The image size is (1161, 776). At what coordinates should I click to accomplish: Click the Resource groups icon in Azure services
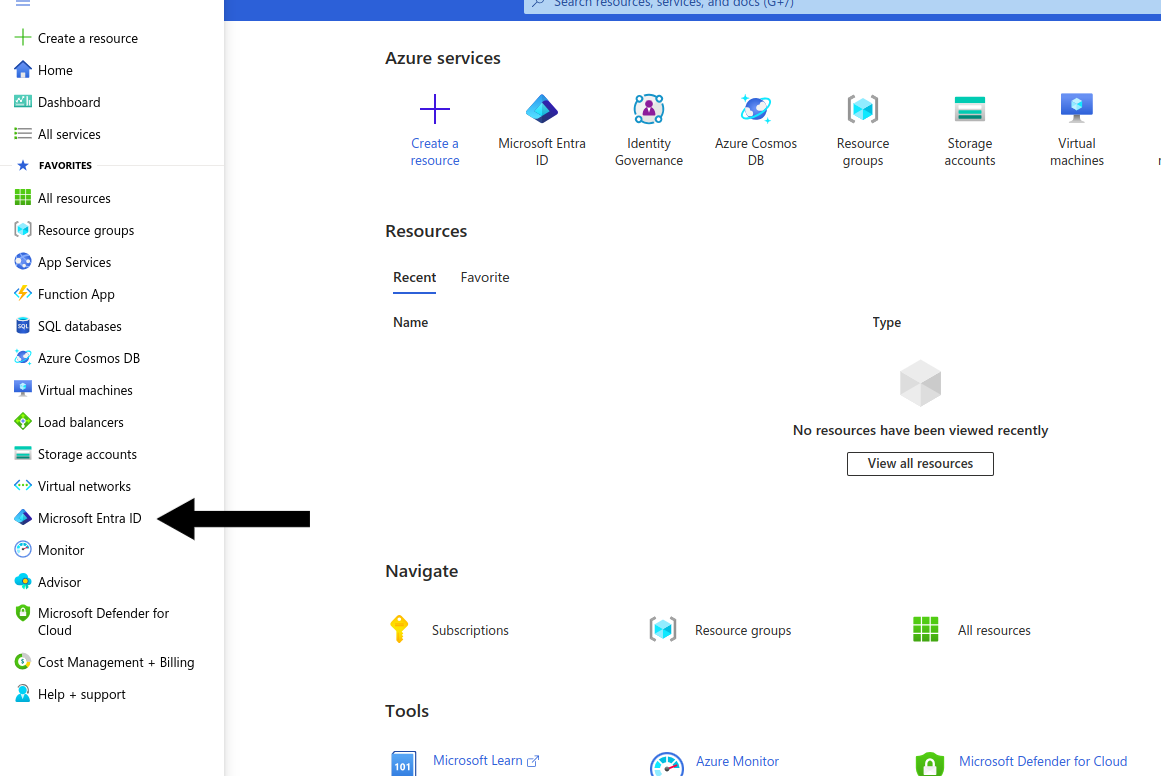(862, 109)
